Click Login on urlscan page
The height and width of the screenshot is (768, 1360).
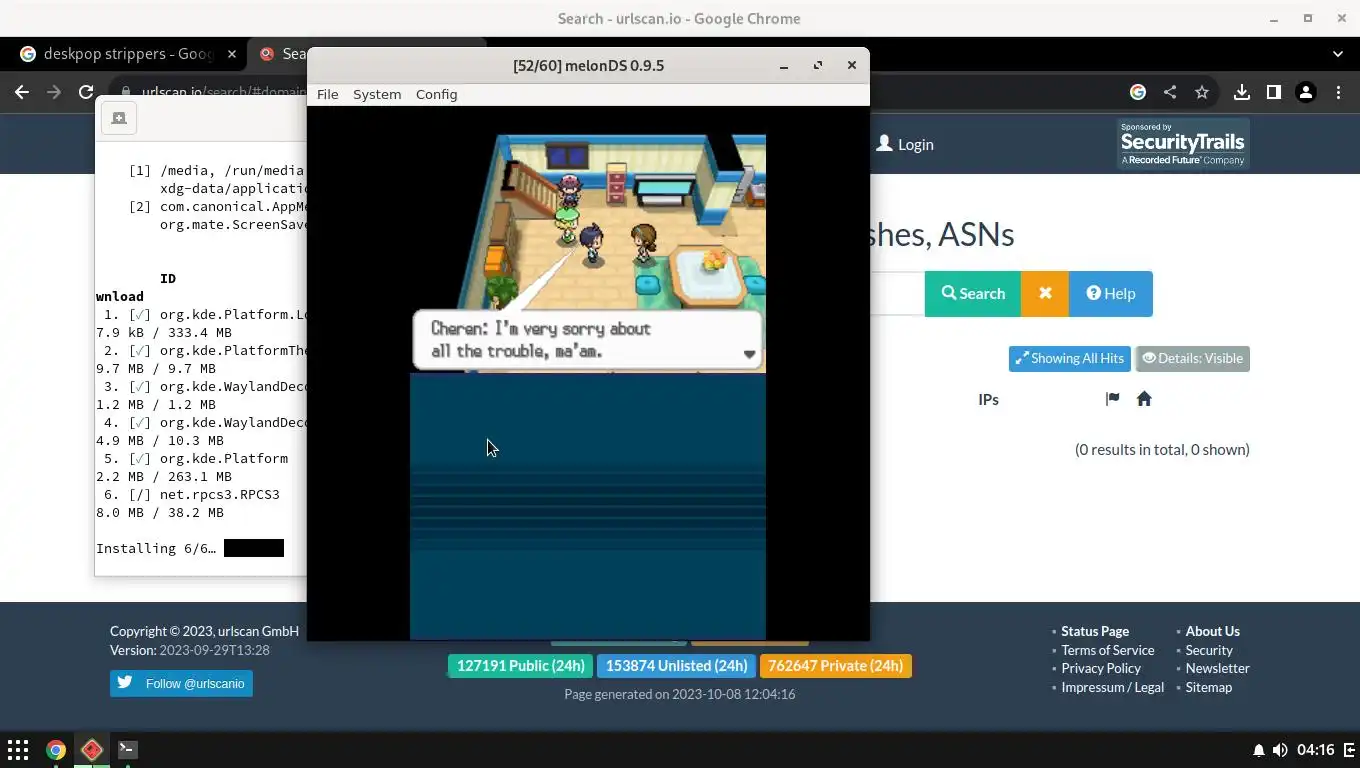[905, 144]
